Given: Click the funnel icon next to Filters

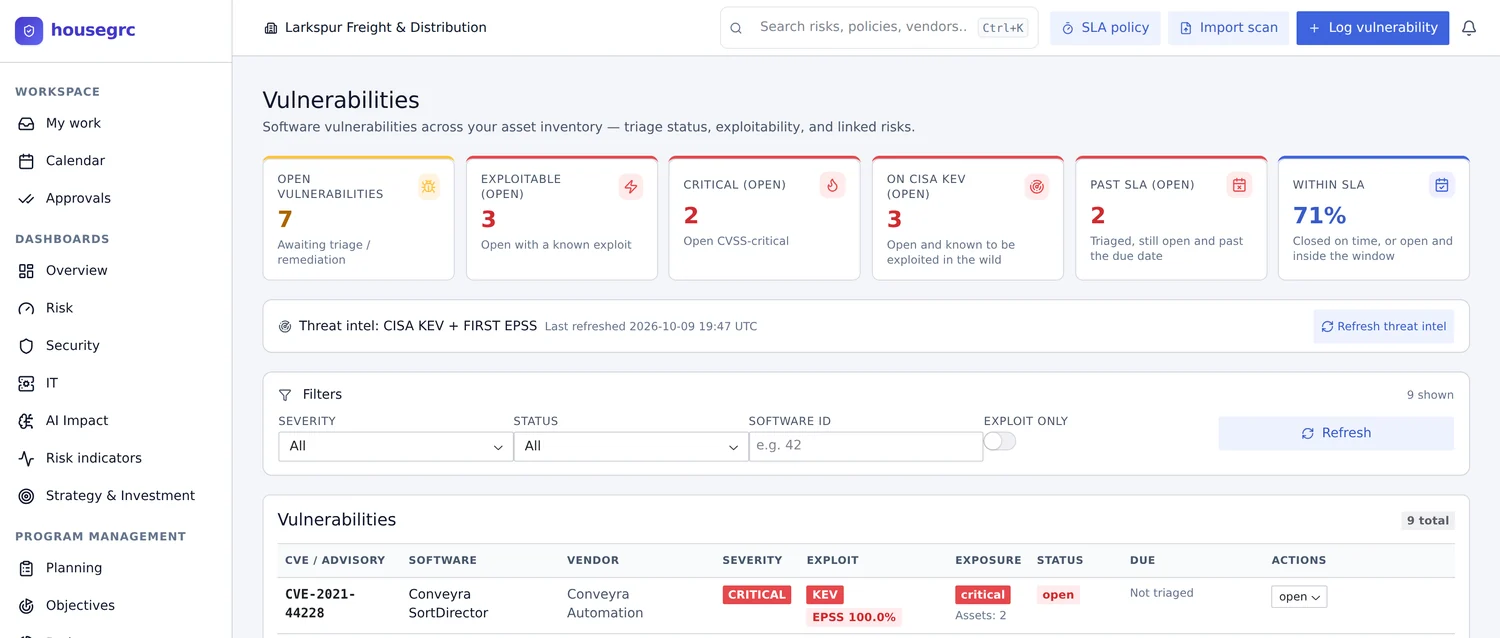Looking at the screenshot, I should (285, 395).
